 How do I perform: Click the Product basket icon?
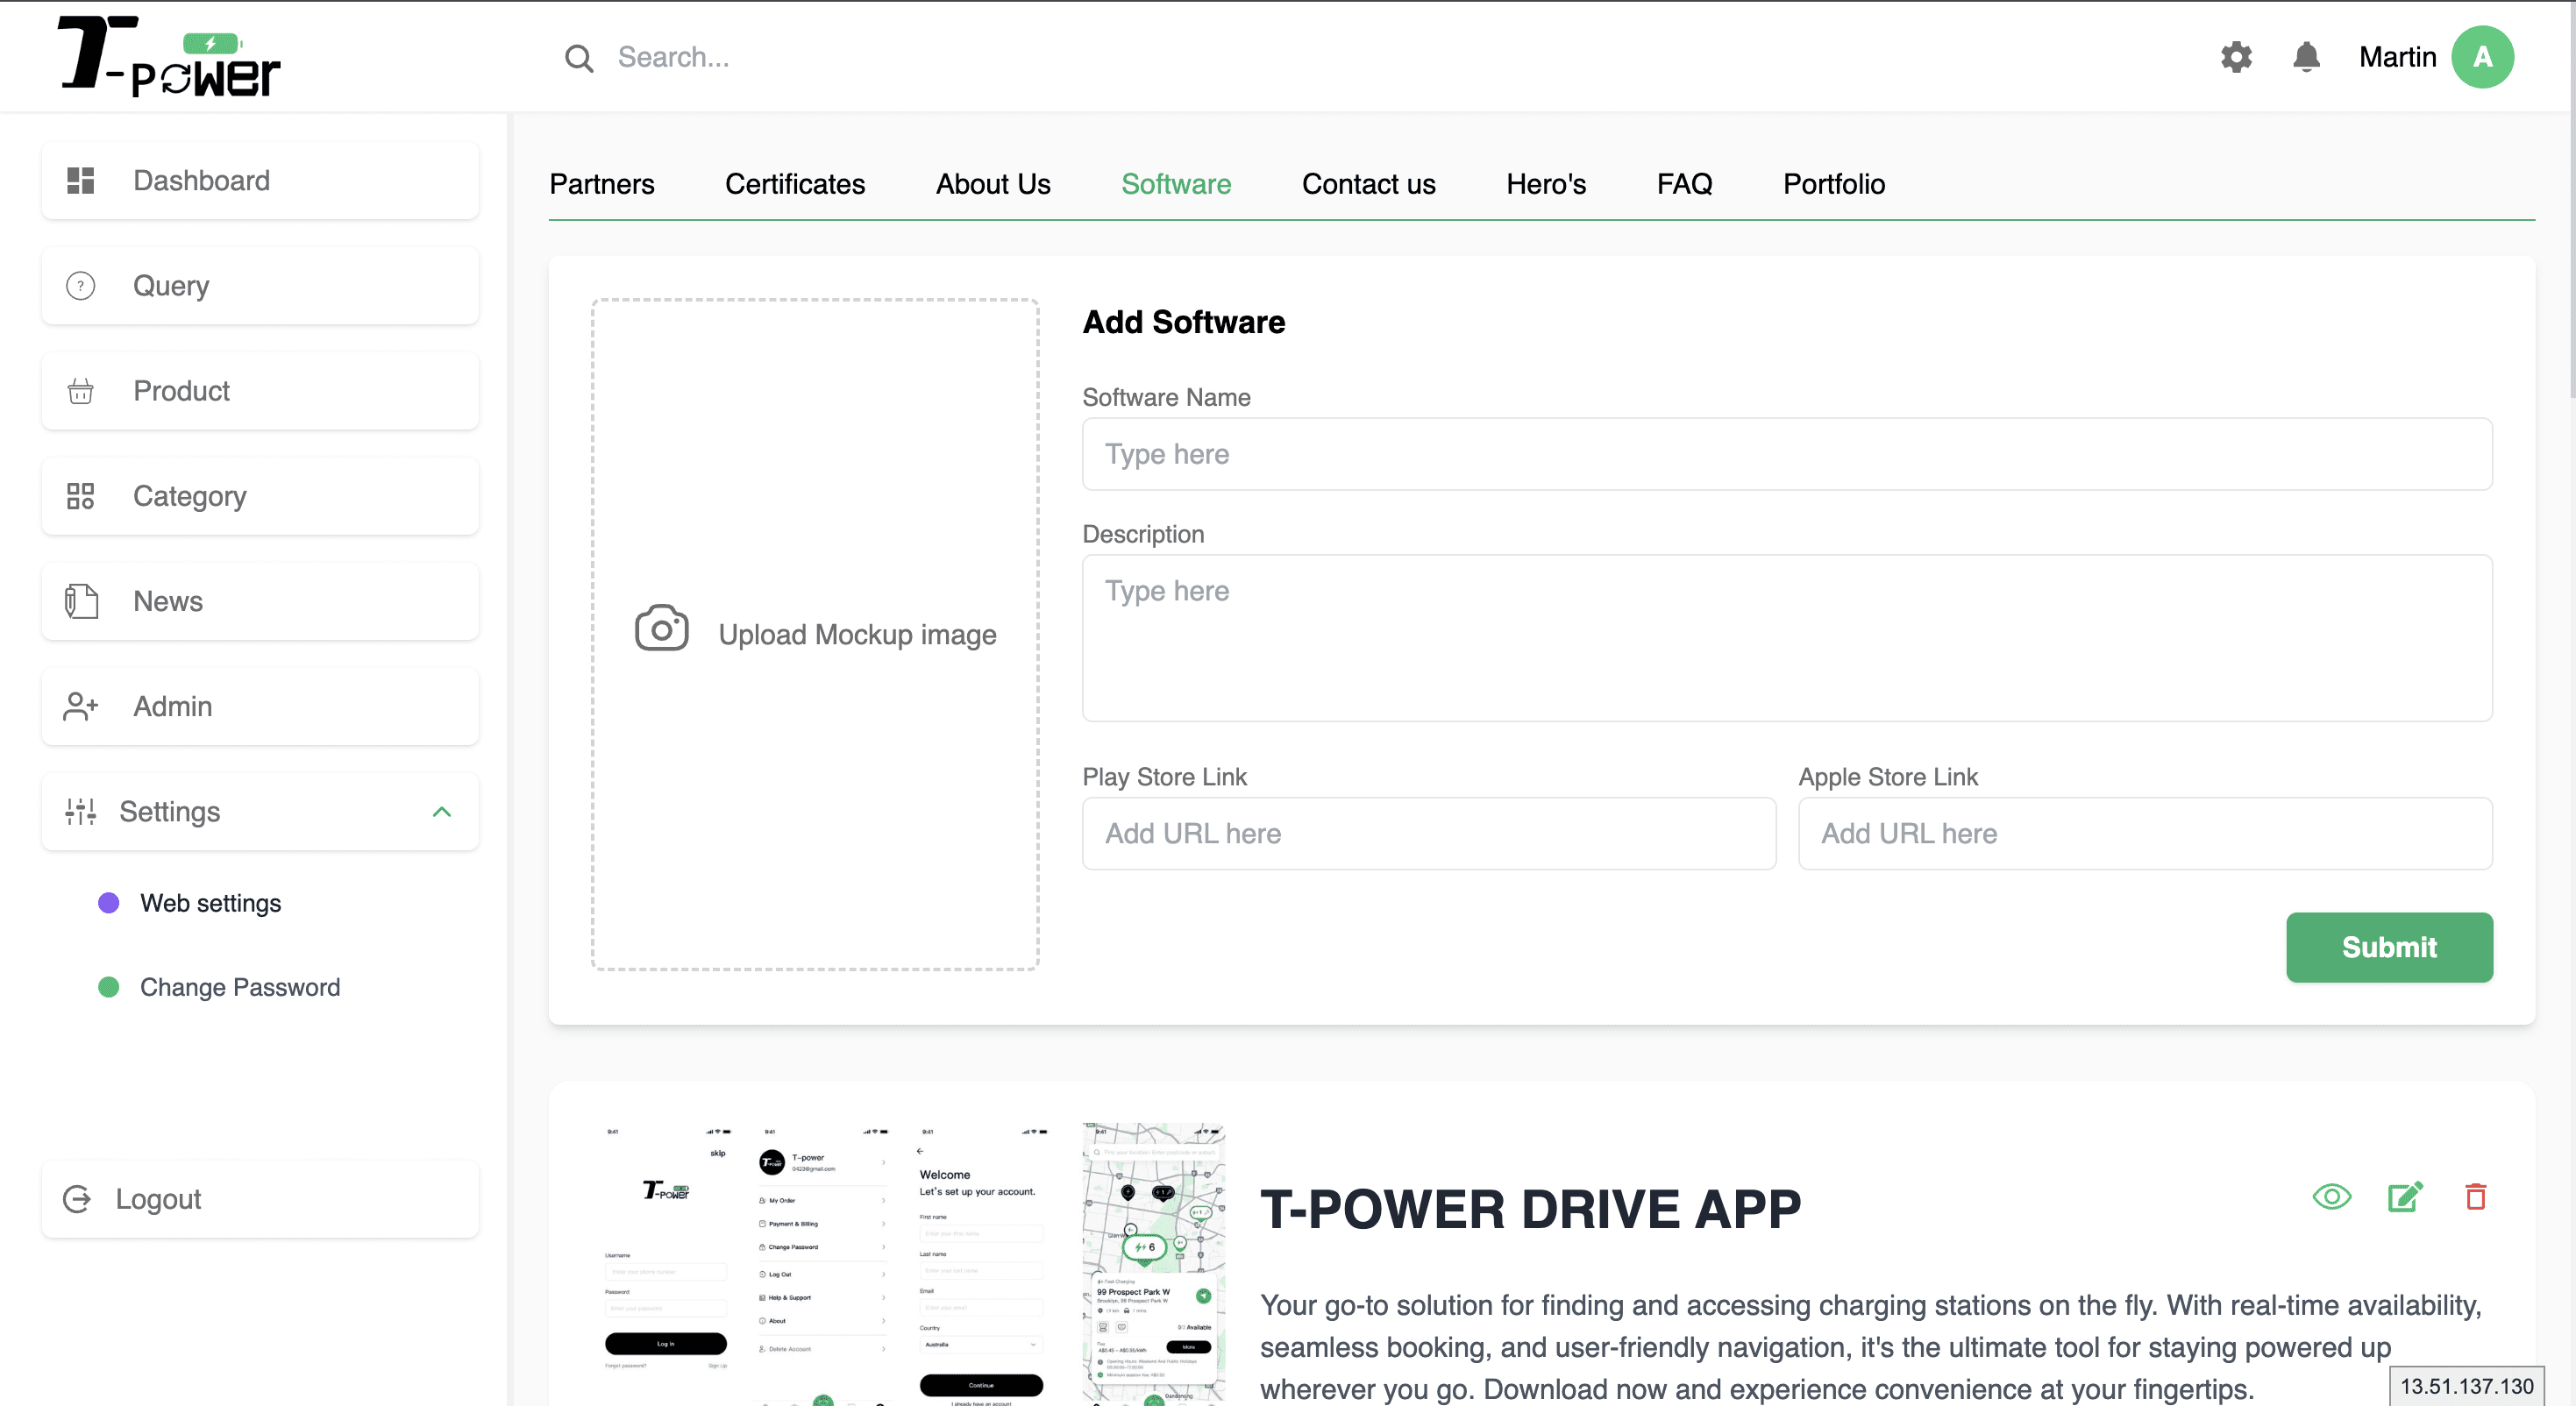tap(81, 391)
